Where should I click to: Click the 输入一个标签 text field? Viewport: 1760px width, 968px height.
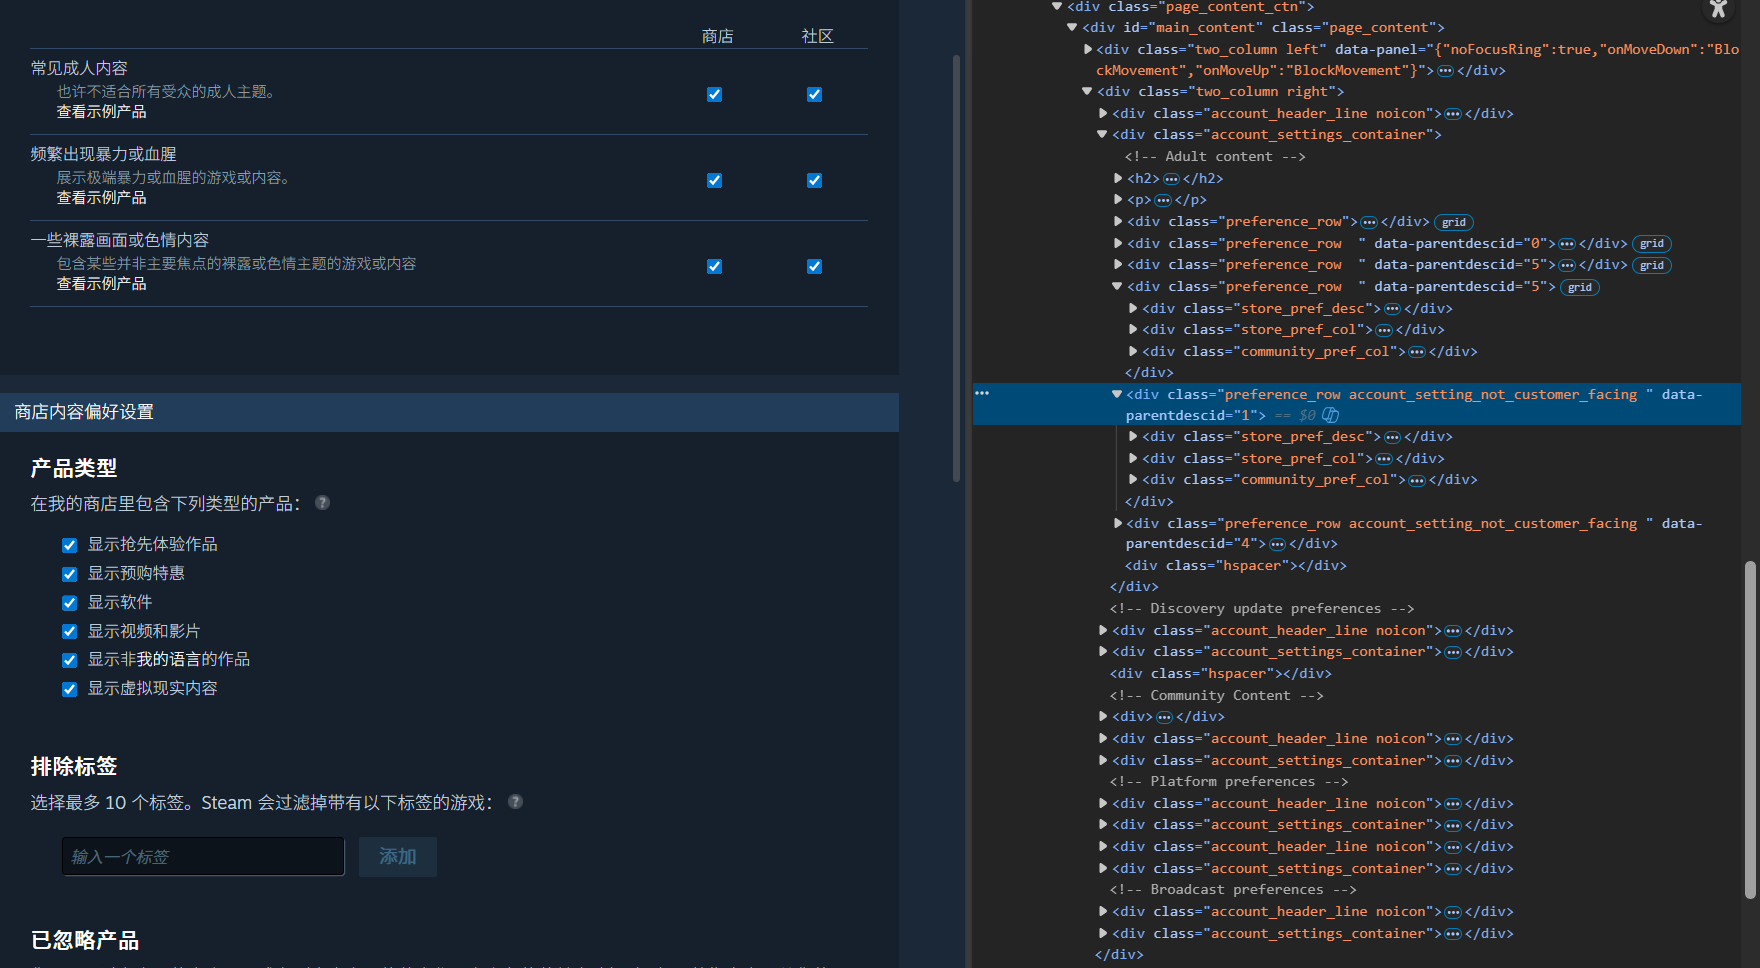tap(203, 857)
